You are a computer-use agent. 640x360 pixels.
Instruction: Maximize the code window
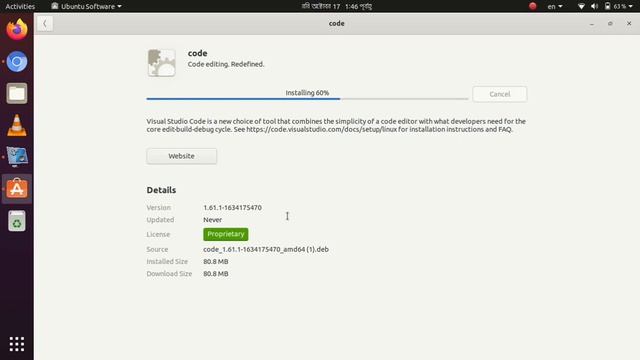tap(610, 24)
